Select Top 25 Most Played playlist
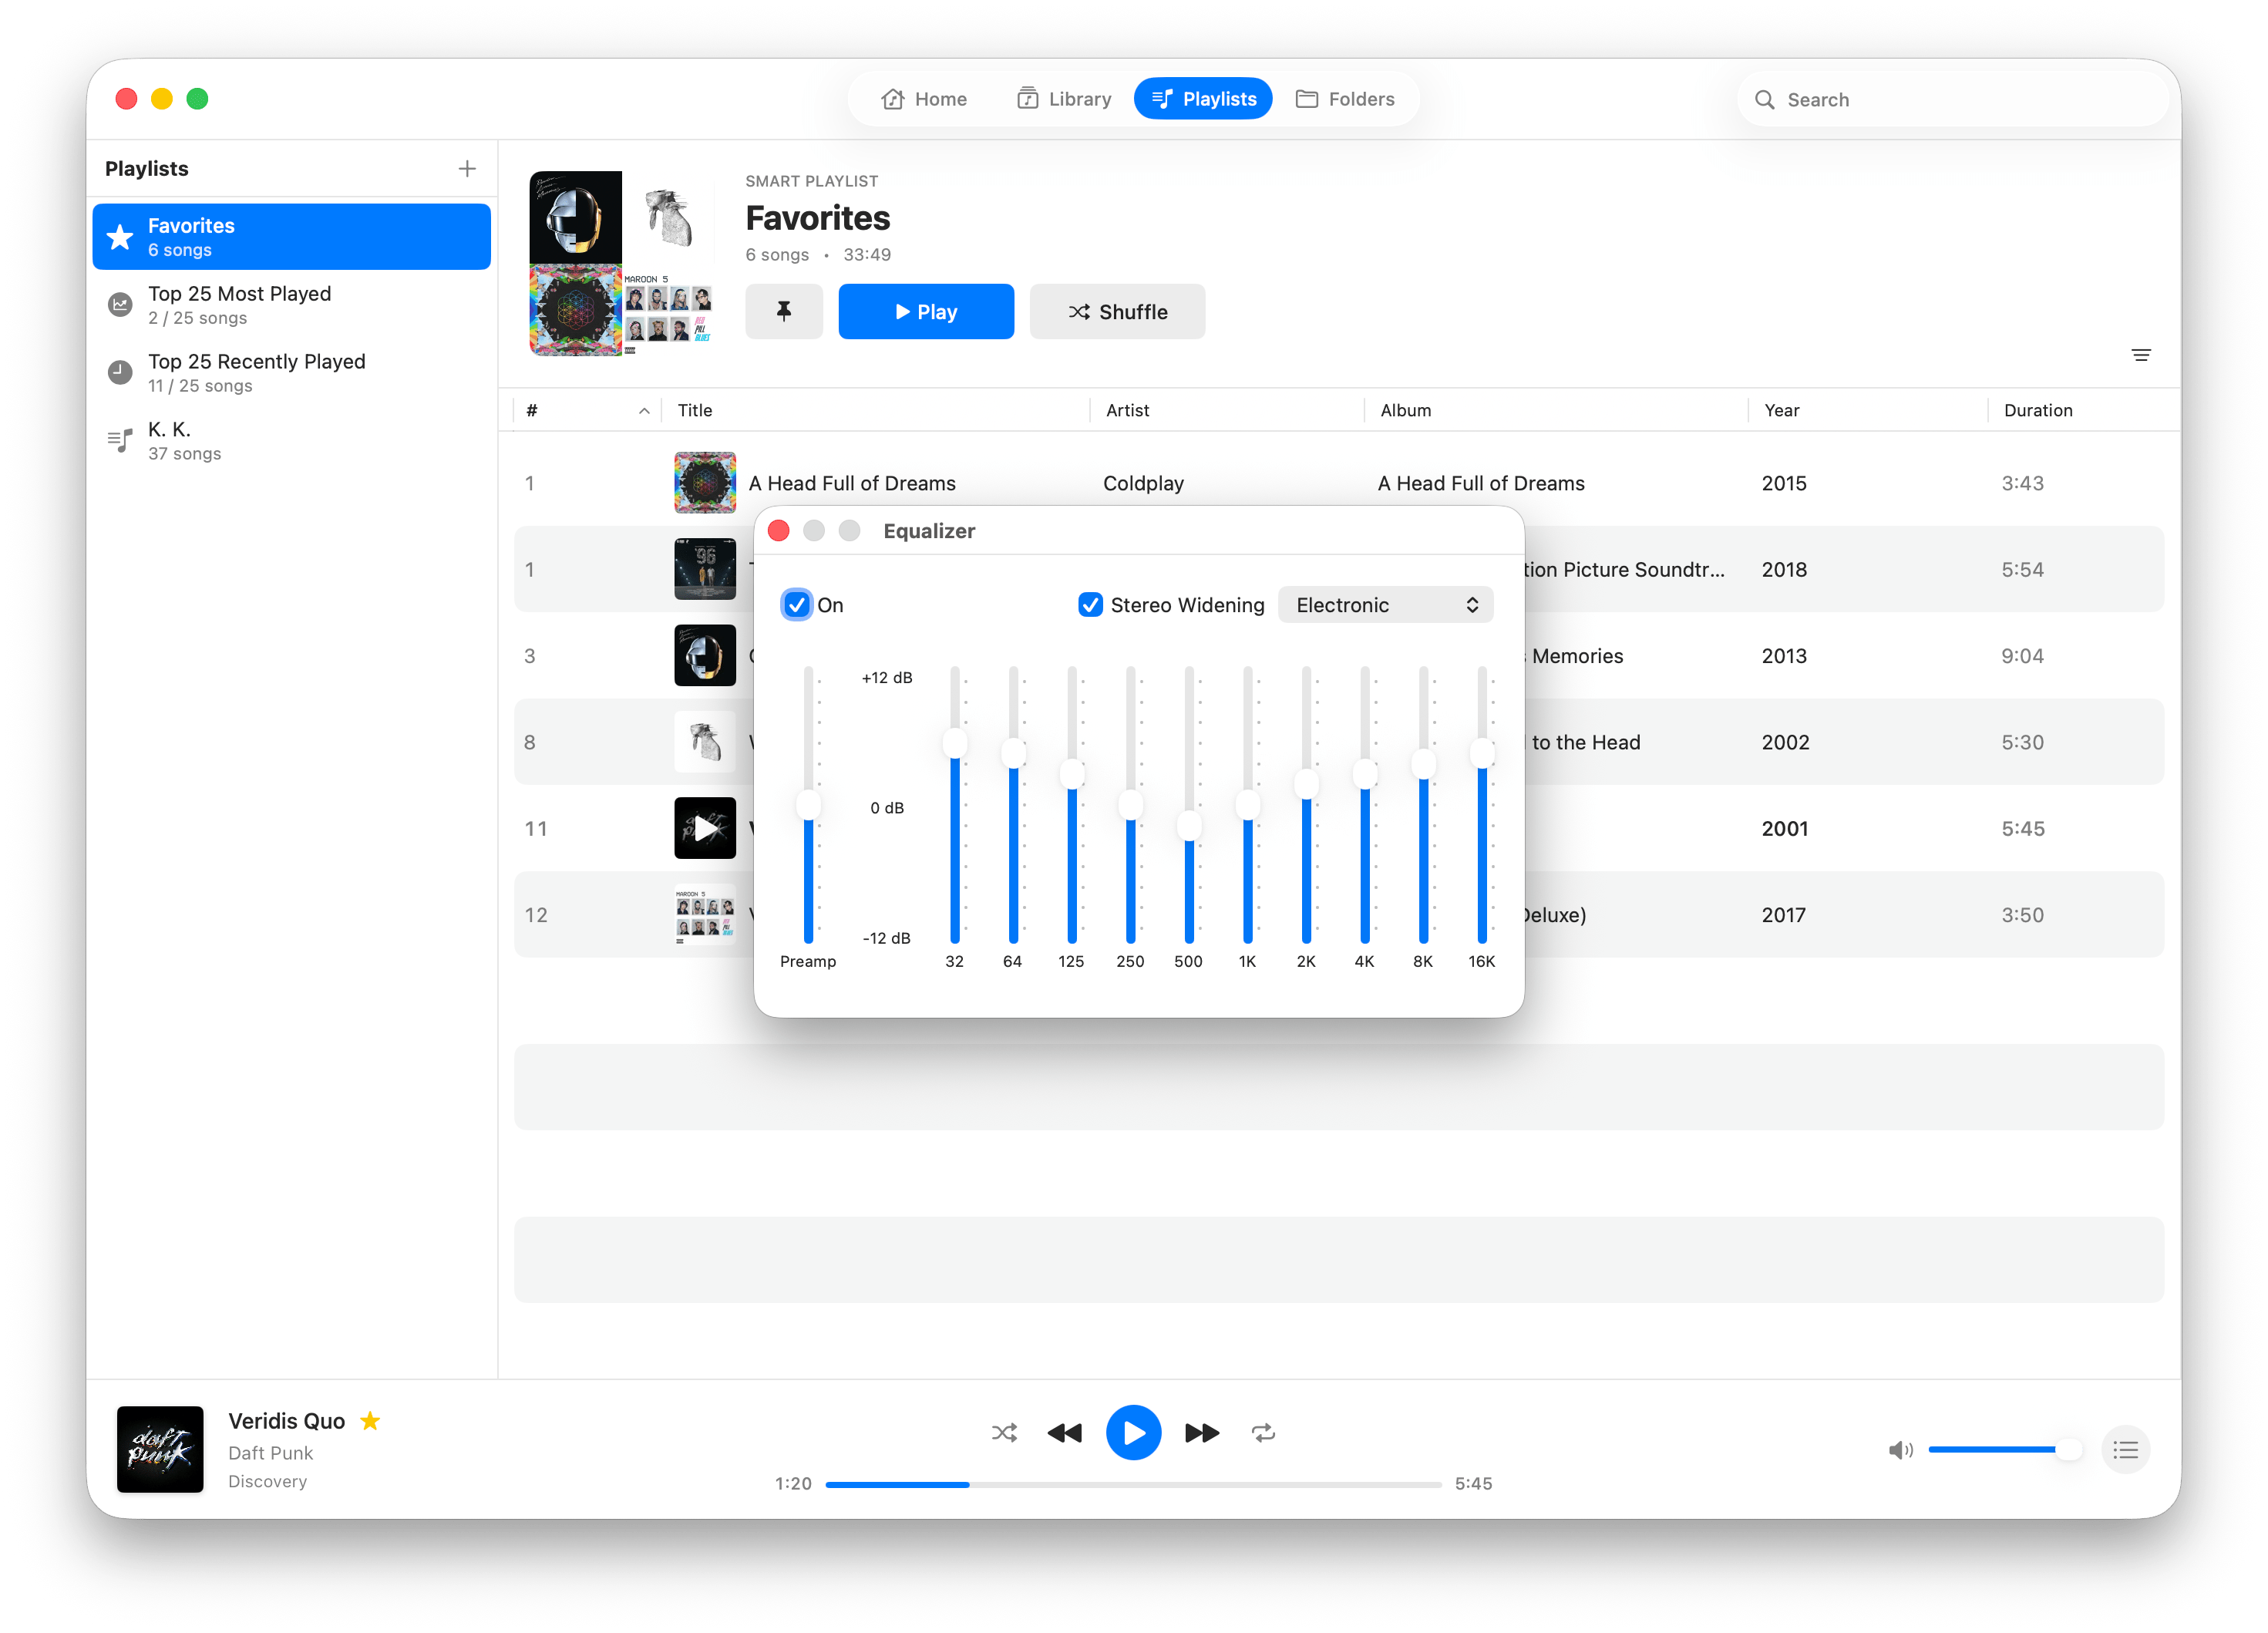 coord(292,305)
